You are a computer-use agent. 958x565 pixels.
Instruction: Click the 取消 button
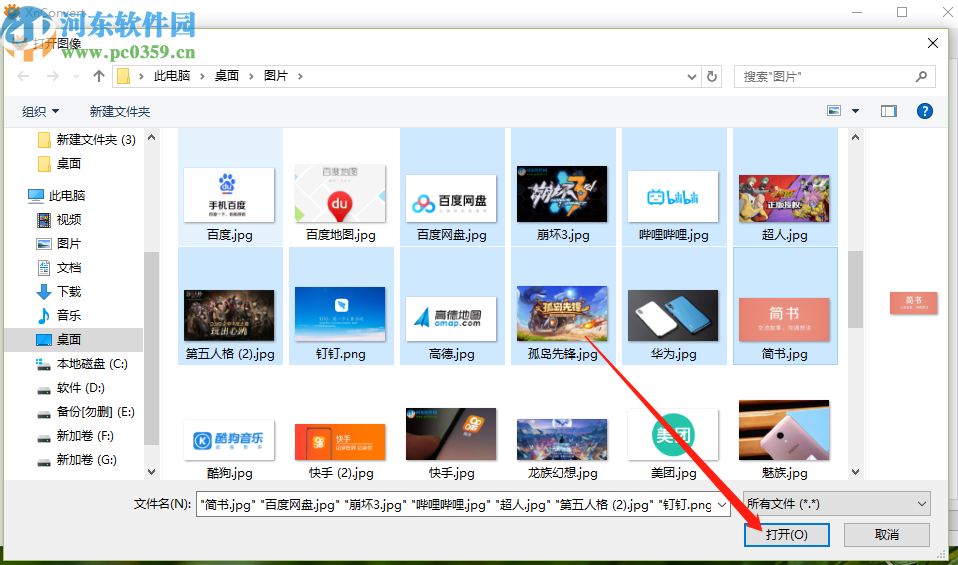point(887,535)
